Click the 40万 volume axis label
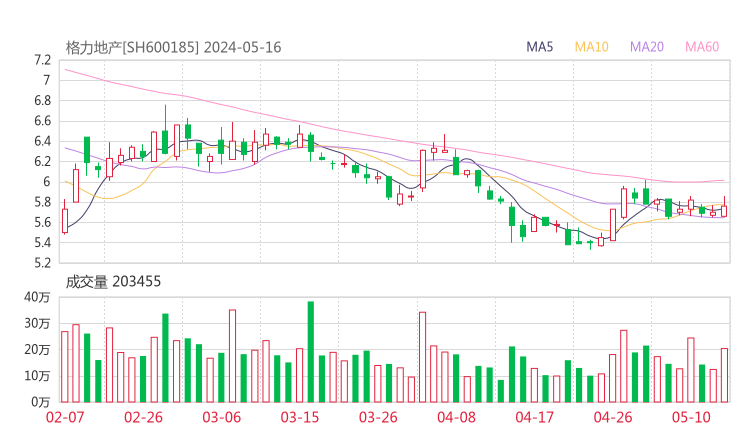The height and width of the screenshot is (440, 740). coord(37,297)
